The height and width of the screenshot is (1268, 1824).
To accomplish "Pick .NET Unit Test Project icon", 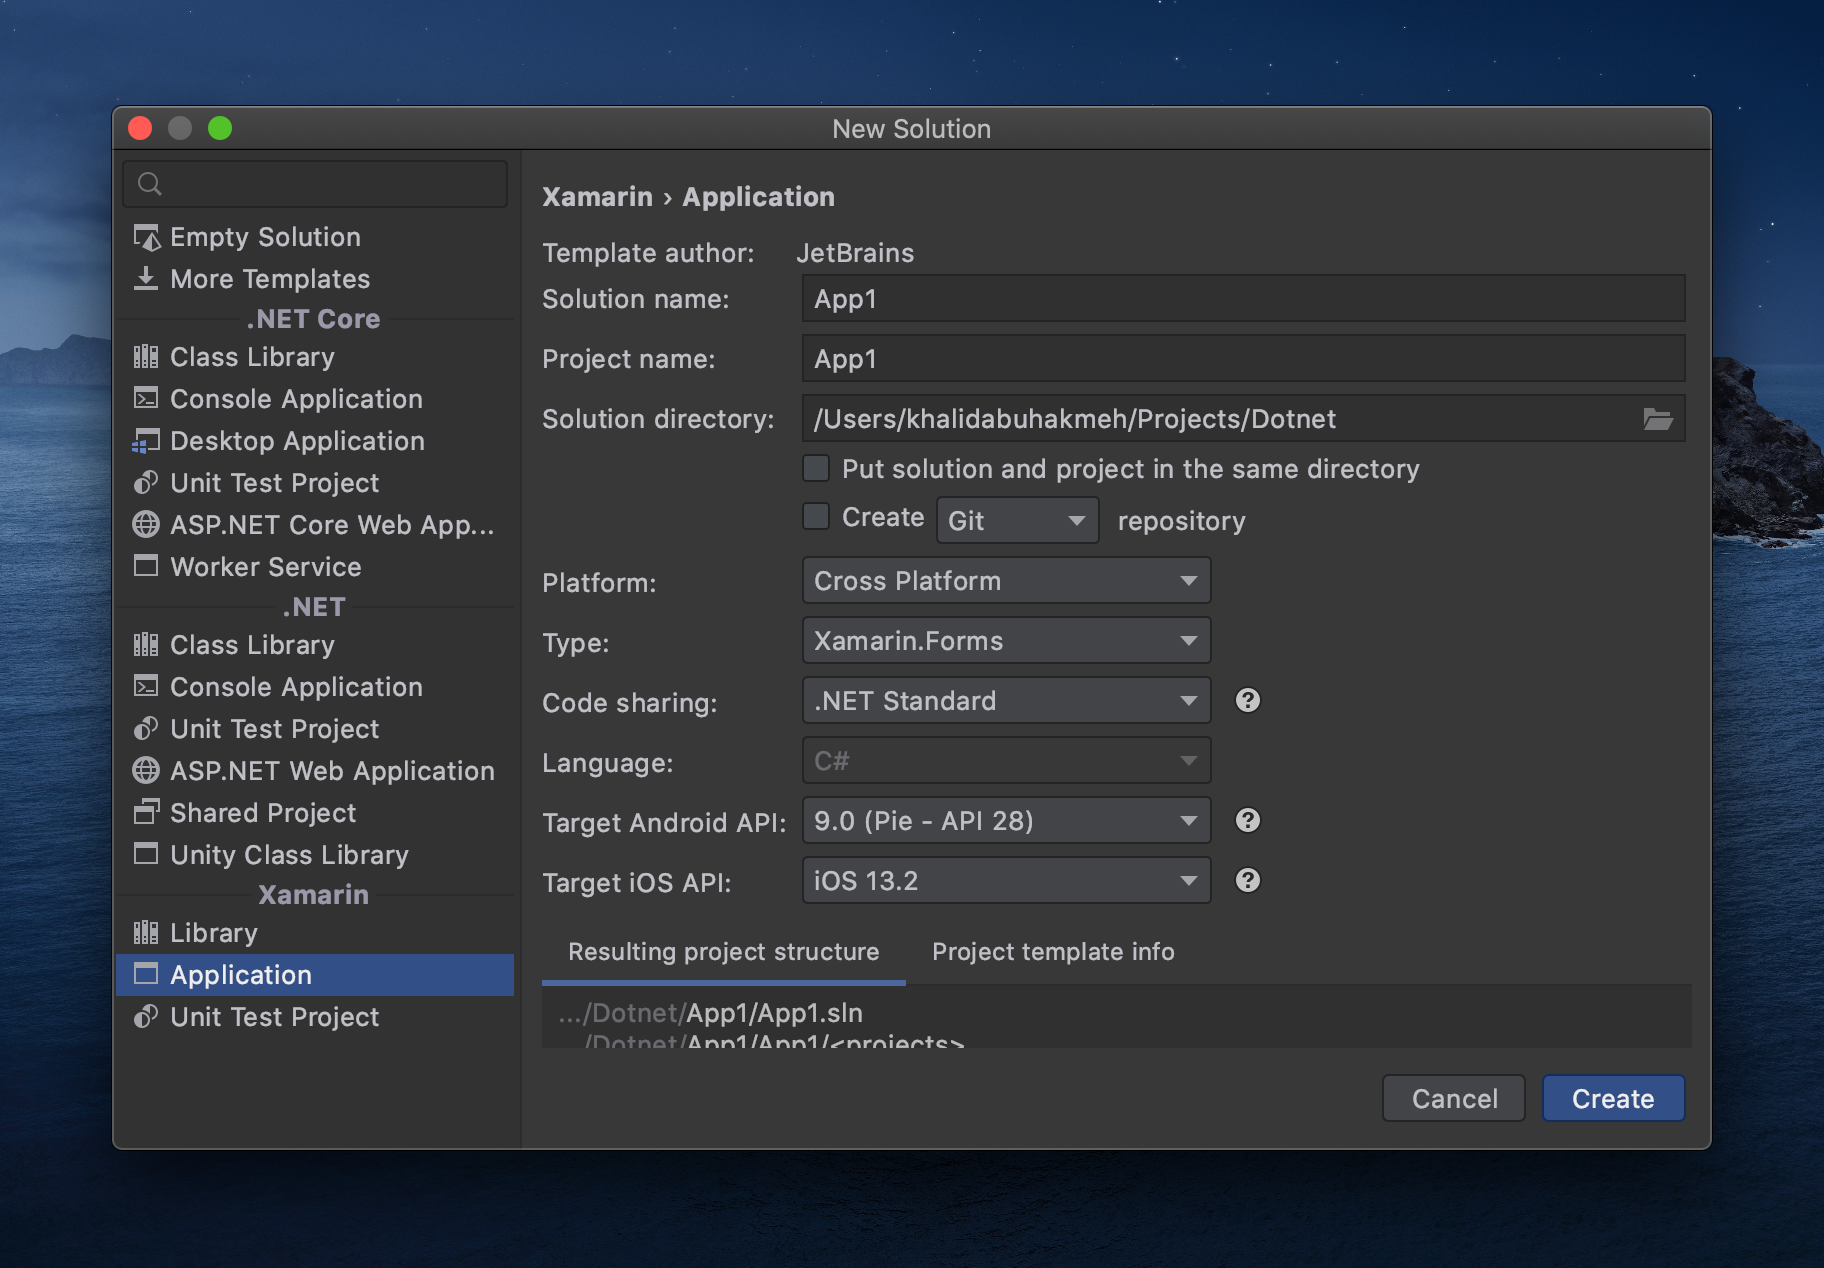I will click(146, 729).
